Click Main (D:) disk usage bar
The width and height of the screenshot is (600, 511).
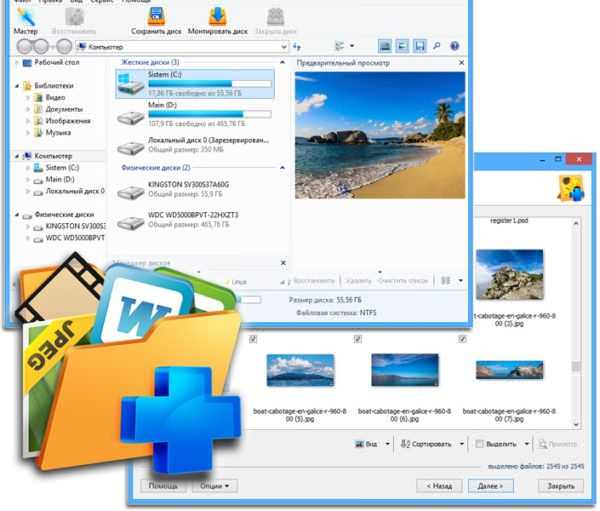click(x=210, y=114)
